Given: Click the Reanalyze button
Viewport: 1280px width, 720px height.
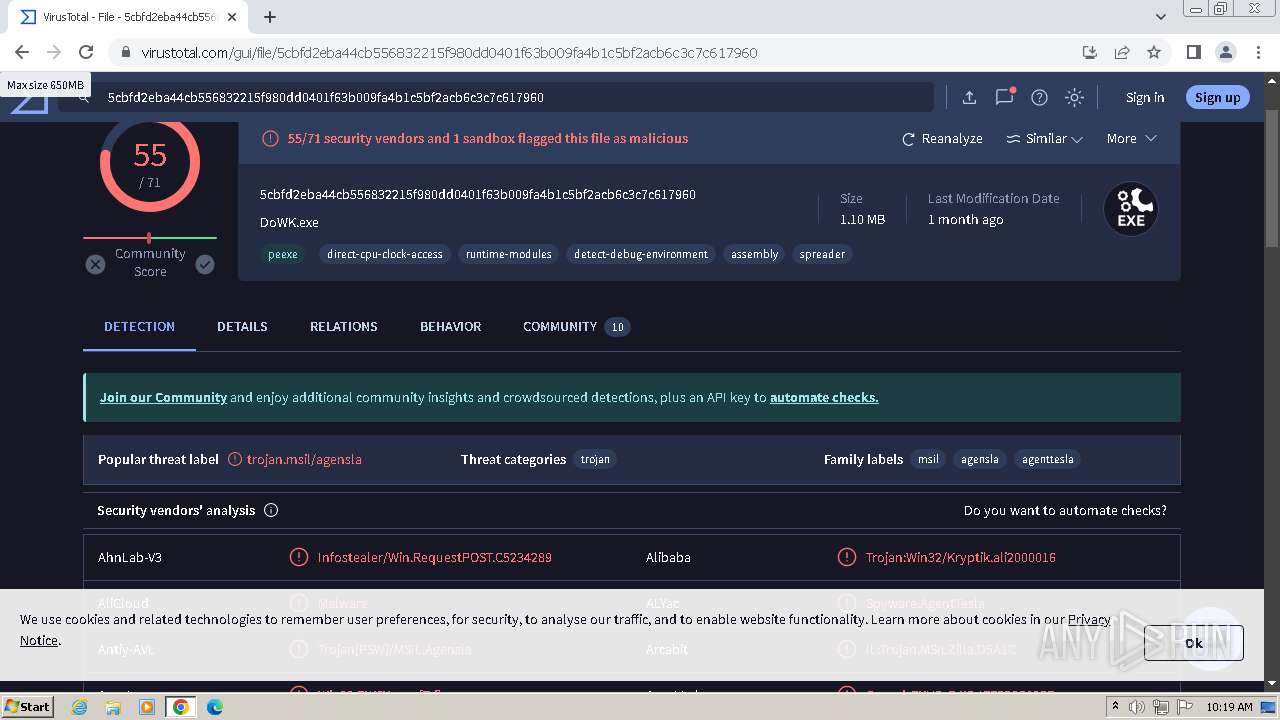Looking at the screenshot, I should coord(942,139).
